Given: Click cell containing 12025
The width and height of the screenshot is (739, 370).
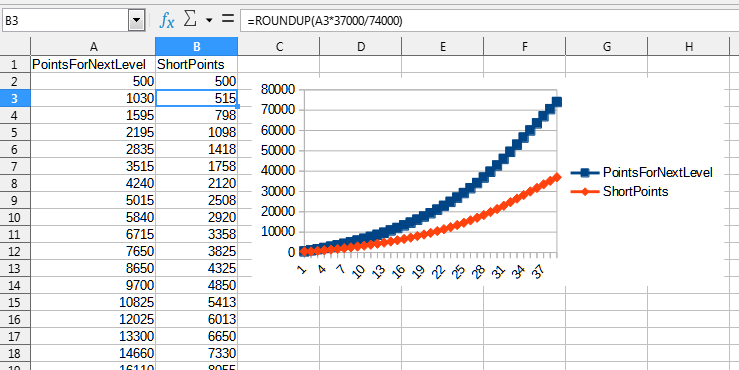Looking at the screenshot, I should (x=93, y=319).
